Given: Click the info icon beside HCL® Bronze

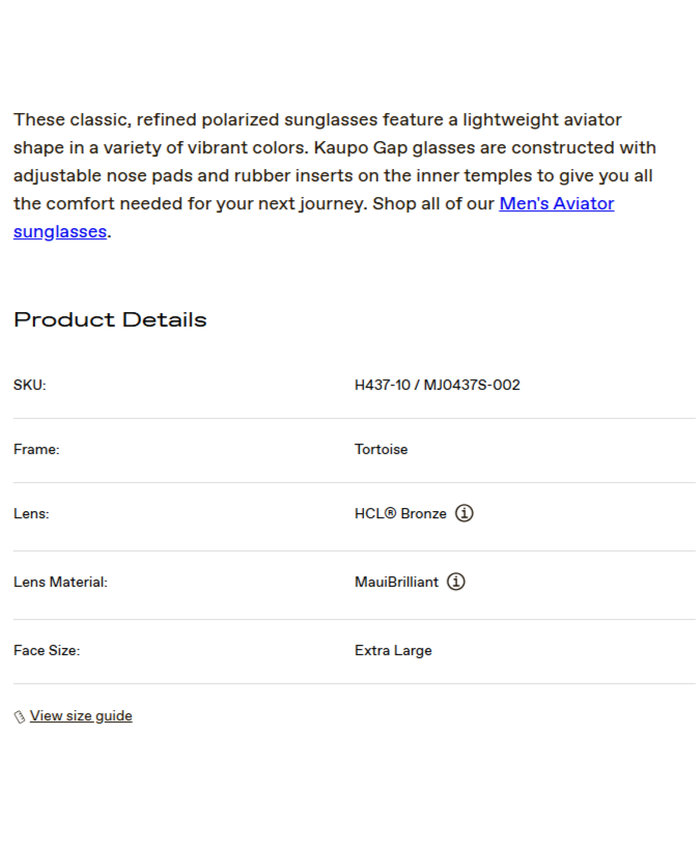Looking at the screenshot, I should tap(464, 513).
